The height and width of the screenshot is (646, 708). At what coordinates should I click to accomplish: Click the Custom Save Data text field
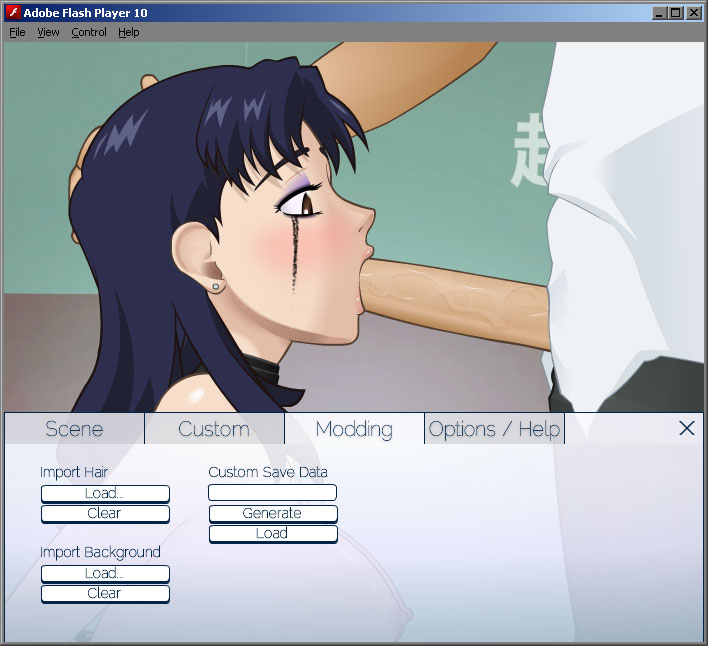coord(272,492)
